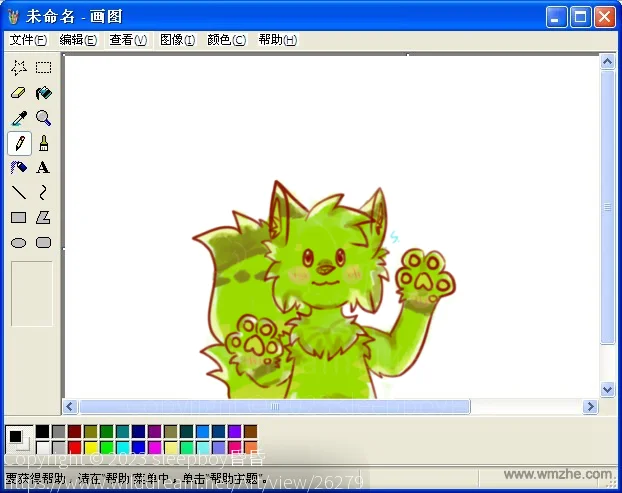Open the 颜色(C) menu
The height and width of the screenshot is (493, 622).
click(227, 40)
